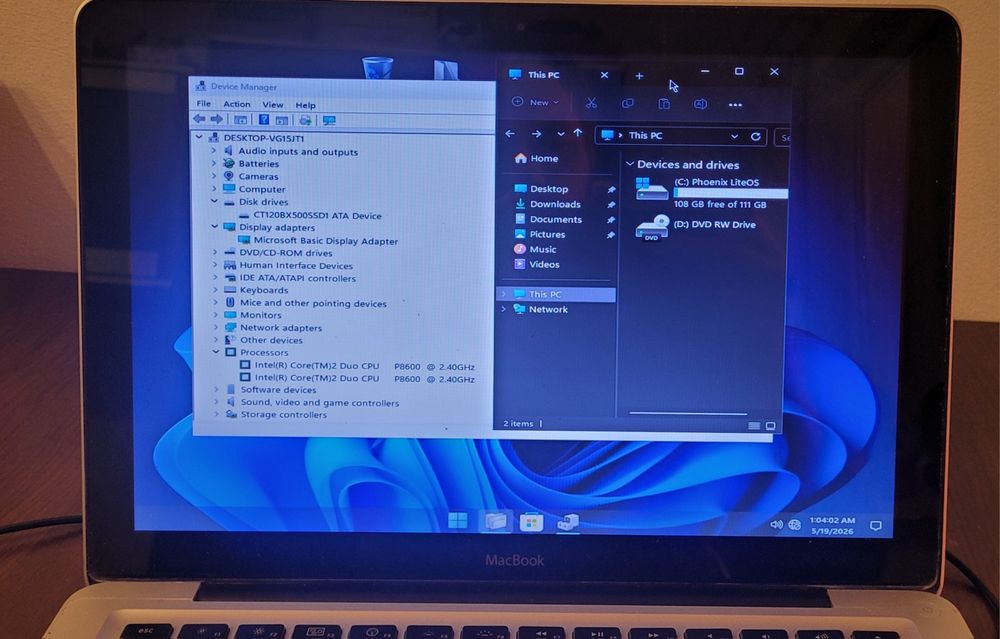Go forward in File Explorer
Screen dimensions: 1000x639
[x=536, y=134]
